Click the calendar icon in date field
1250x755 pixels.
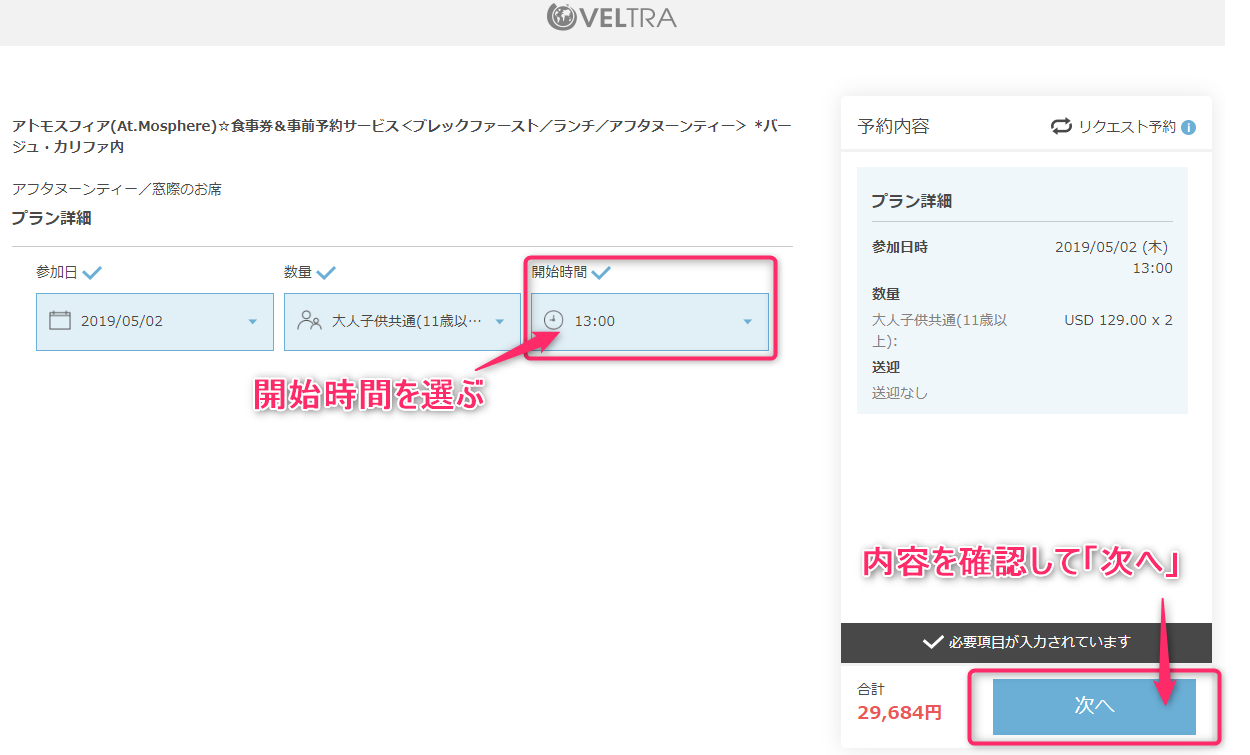point(60,321)
